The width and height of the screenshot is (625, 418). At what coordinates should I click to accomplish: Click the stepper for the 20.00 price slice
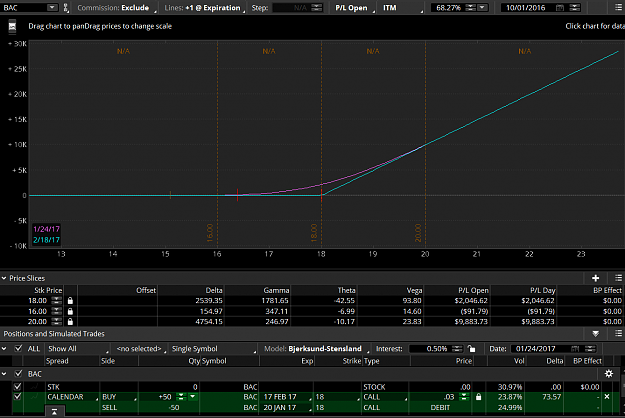coord(57,322)
